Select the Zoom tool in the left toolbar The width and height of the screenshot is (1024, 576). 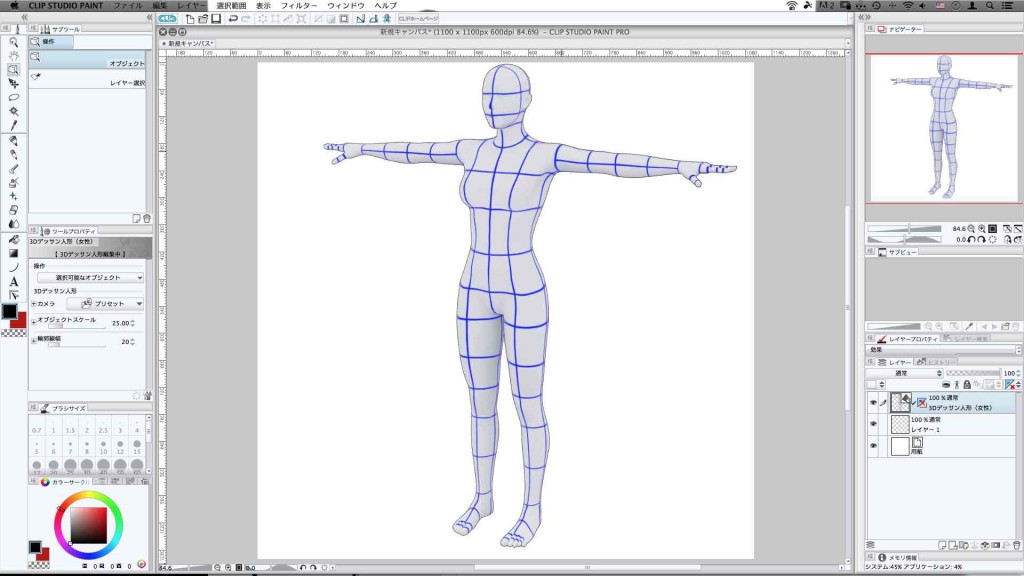pos(13,42)
